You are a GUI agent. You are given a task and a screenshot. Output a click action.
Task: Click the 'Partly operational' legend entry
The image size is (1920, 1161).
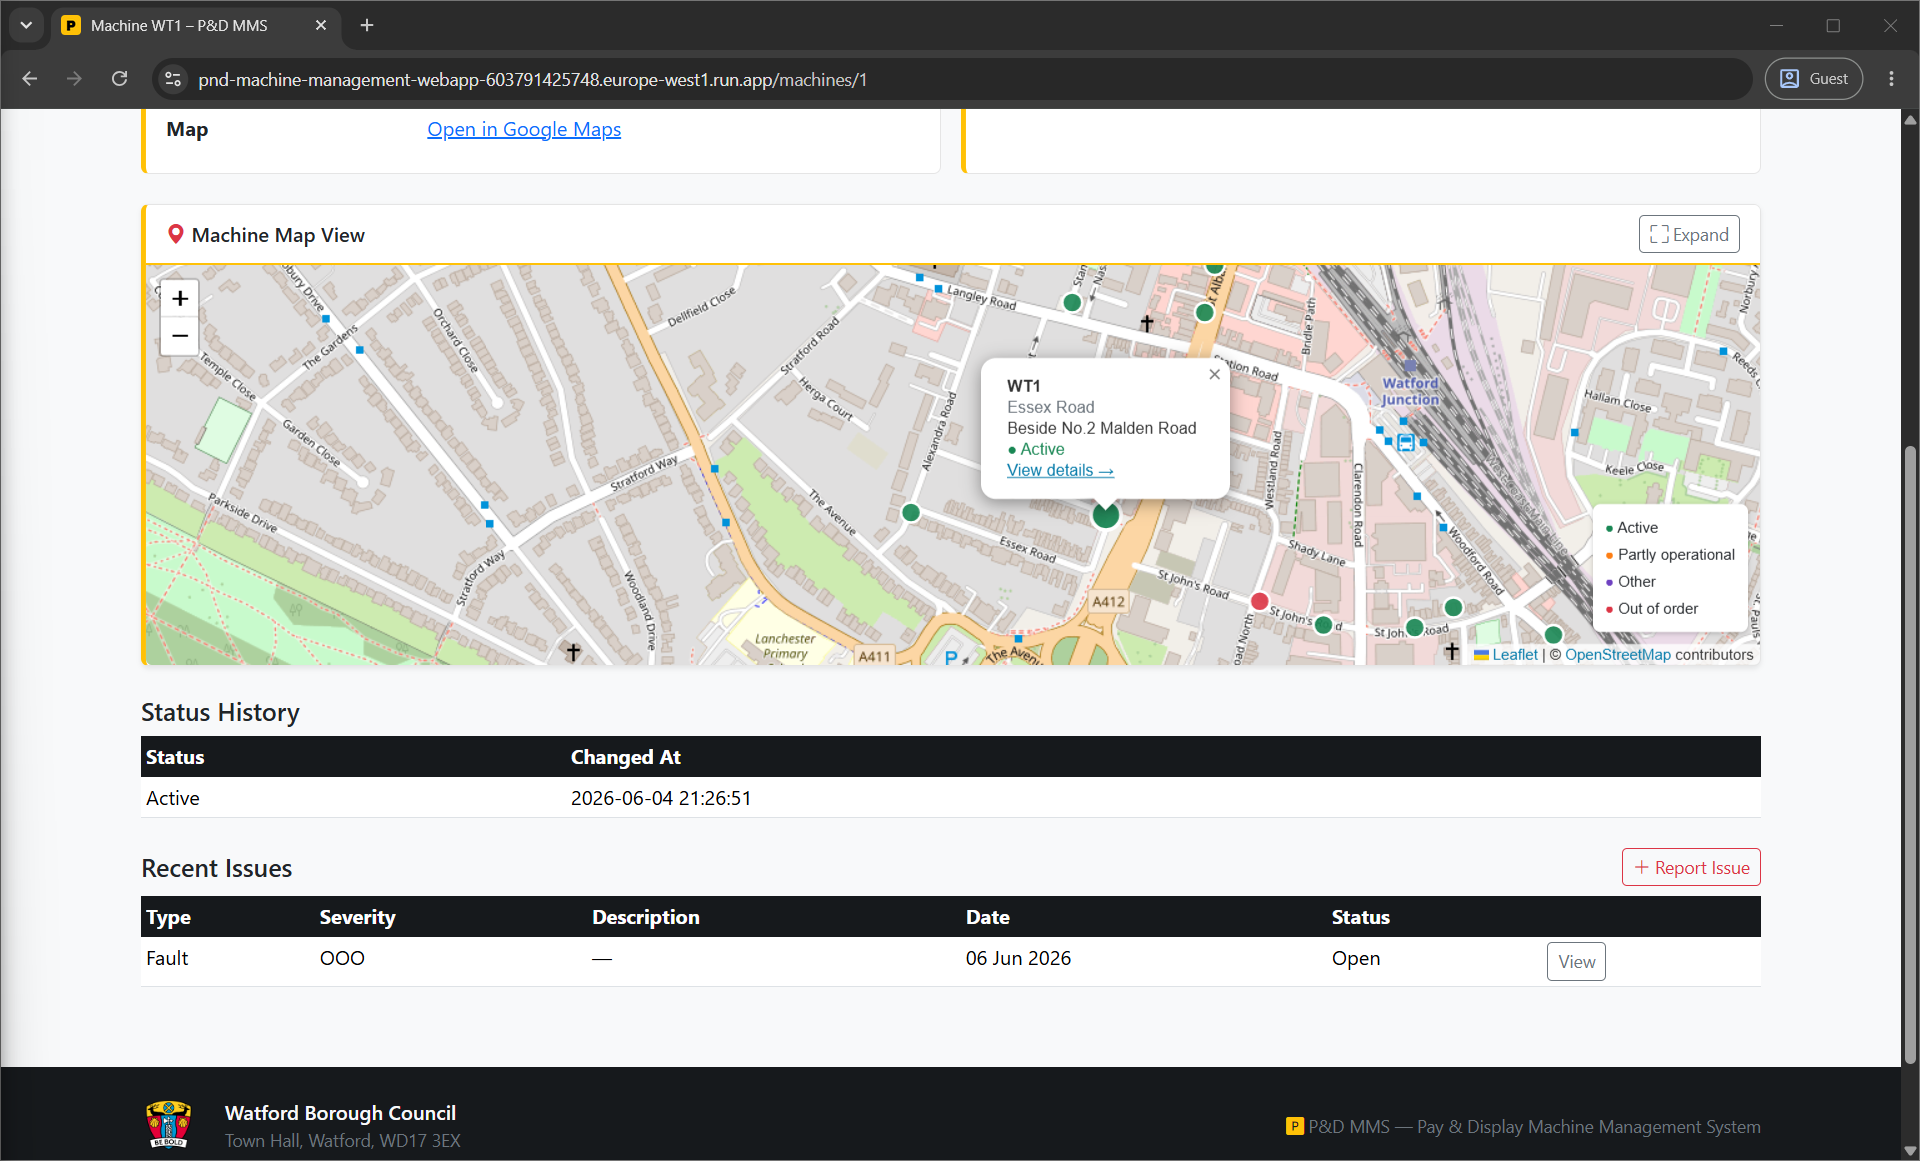click(x=1670, y=554)
